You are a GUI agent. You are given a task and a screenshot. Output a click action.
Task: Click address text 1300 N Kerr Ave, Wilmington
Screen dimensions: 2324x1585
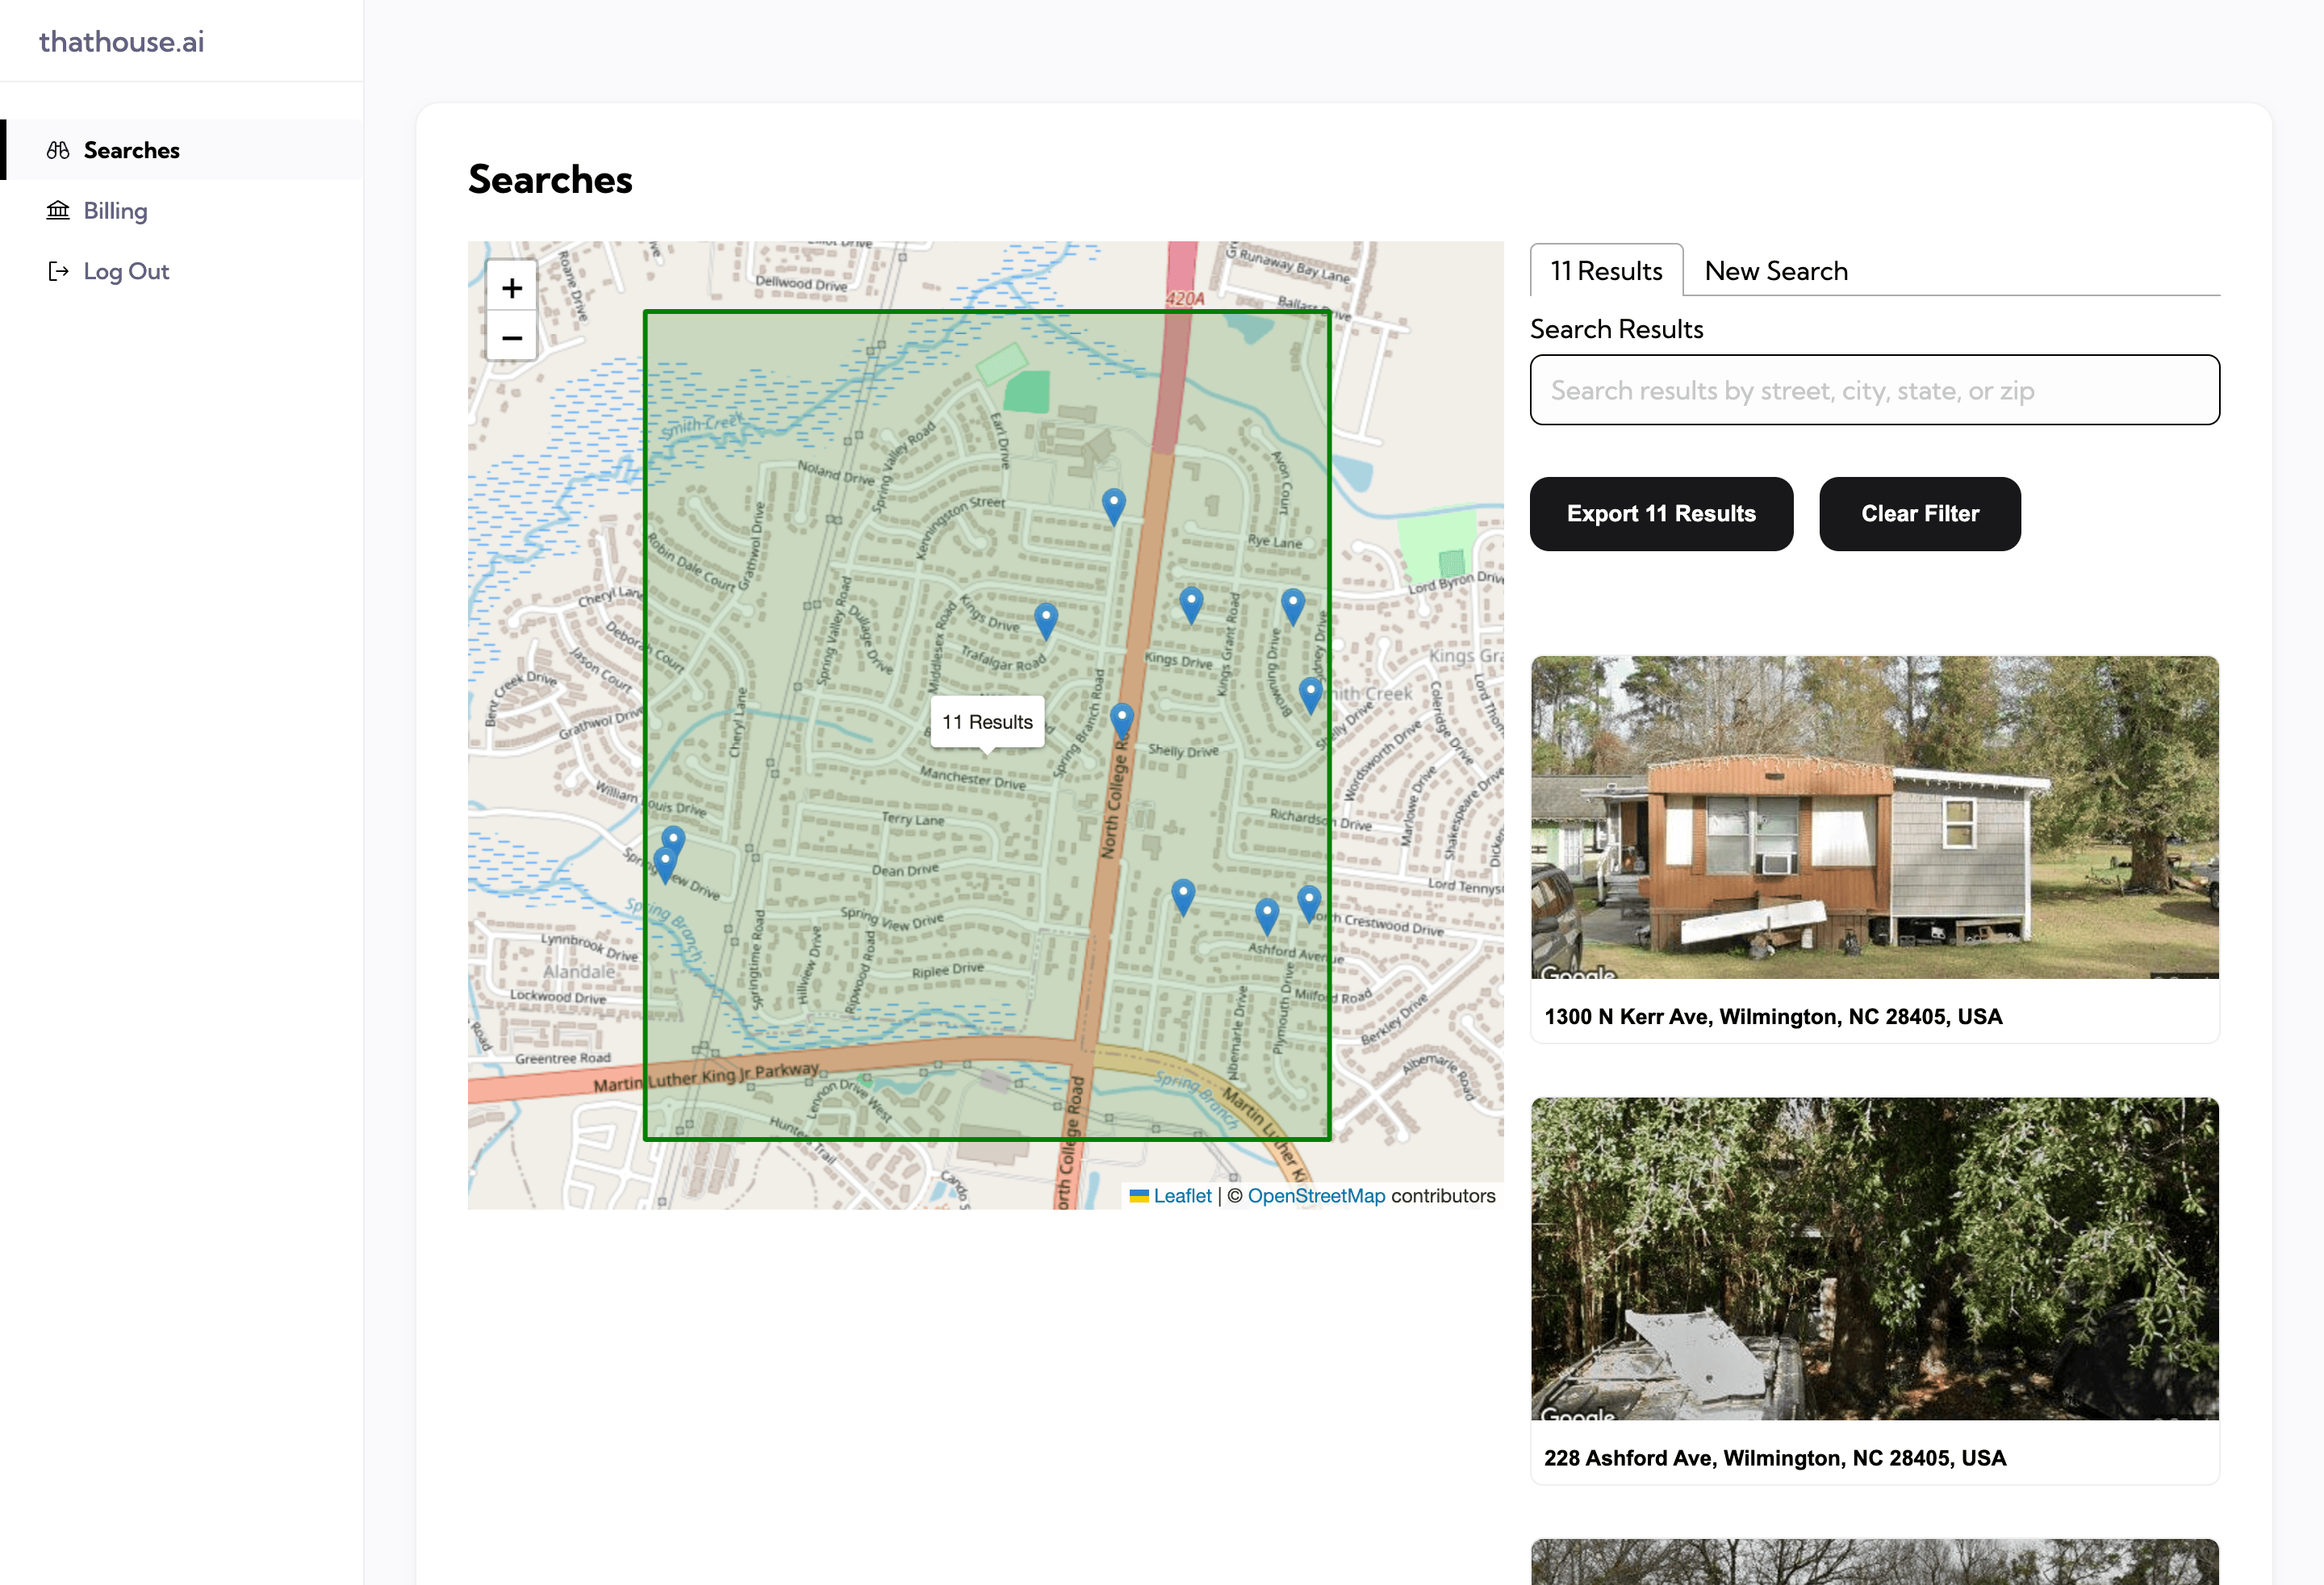[1773, 1017]
